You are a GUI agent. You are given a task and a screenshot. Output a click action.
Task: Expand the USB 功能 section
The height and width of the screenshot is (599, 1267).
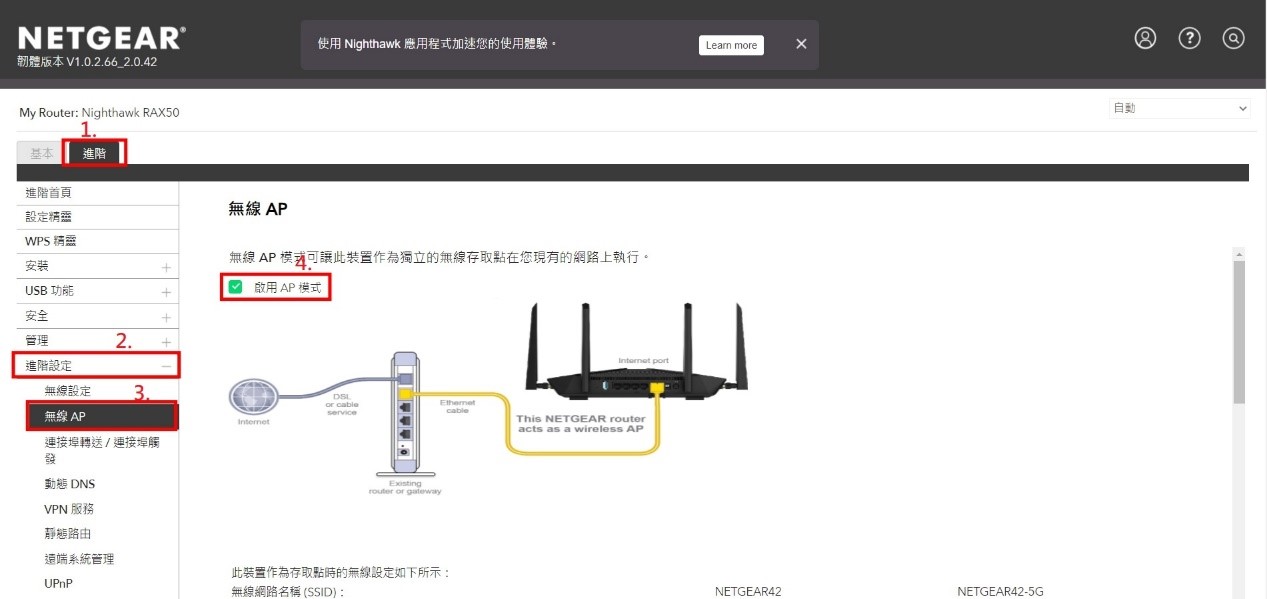click(98, 291)
